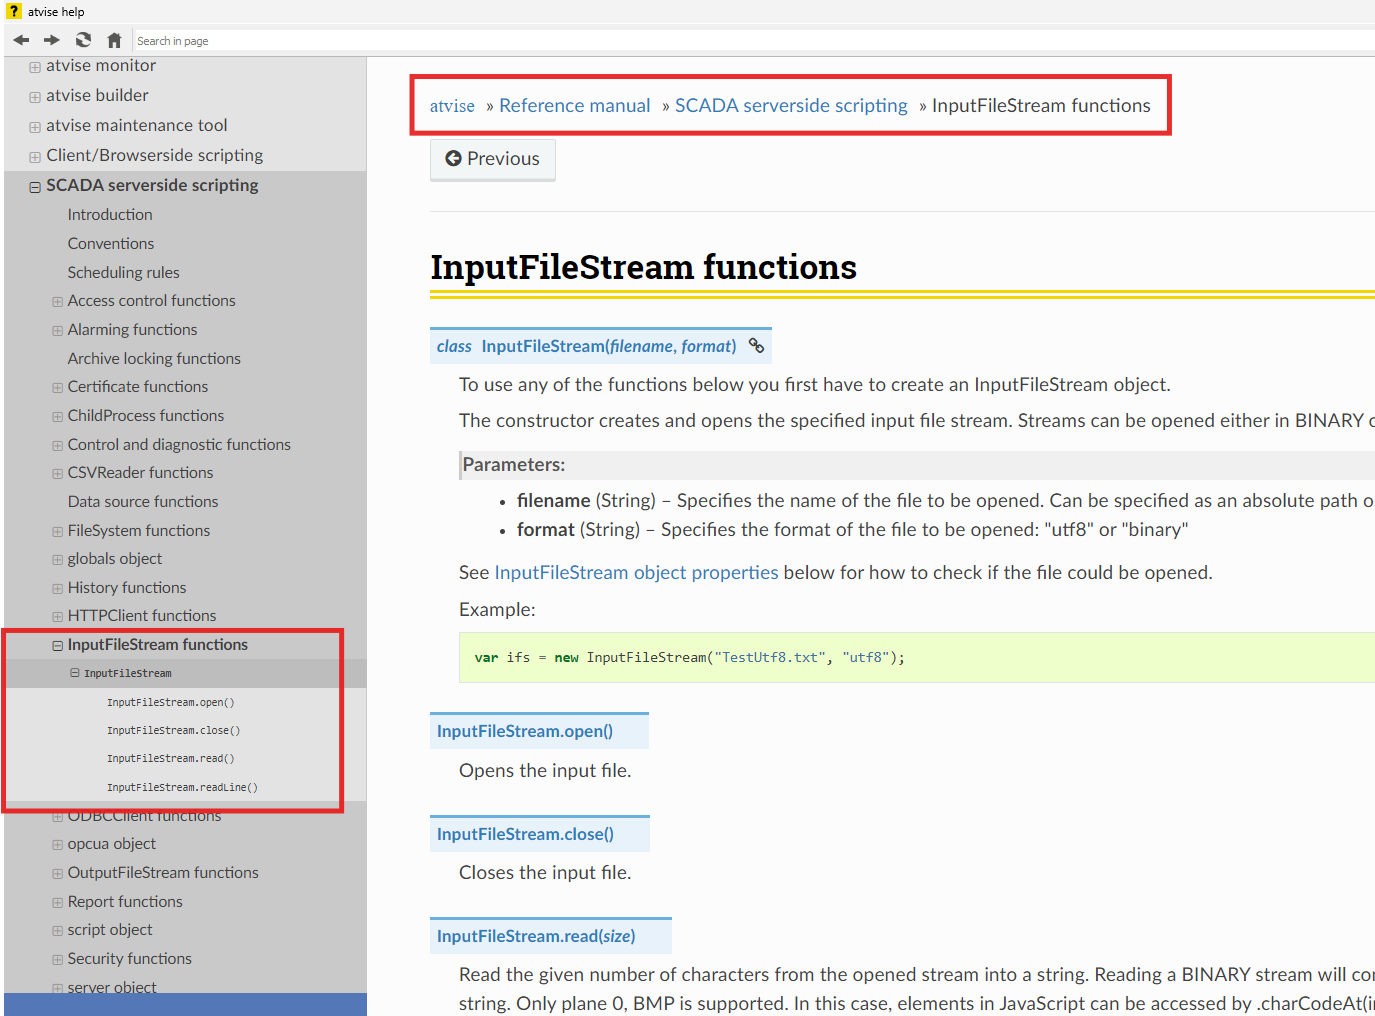
Task: Expand the opcua object node
Action: [x=57, y=844]
